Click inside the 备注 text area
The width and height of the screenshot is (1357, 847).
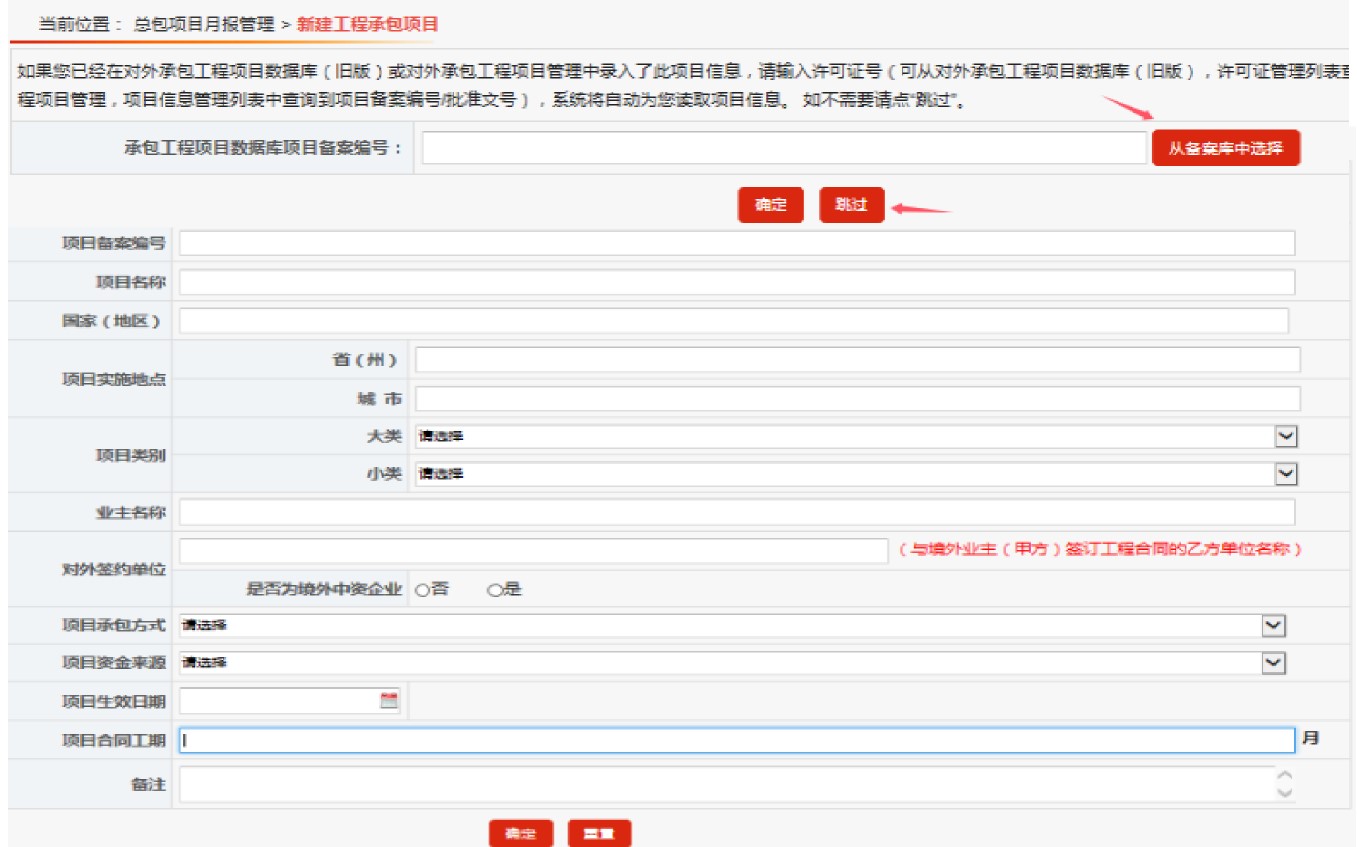coord(725,784)
